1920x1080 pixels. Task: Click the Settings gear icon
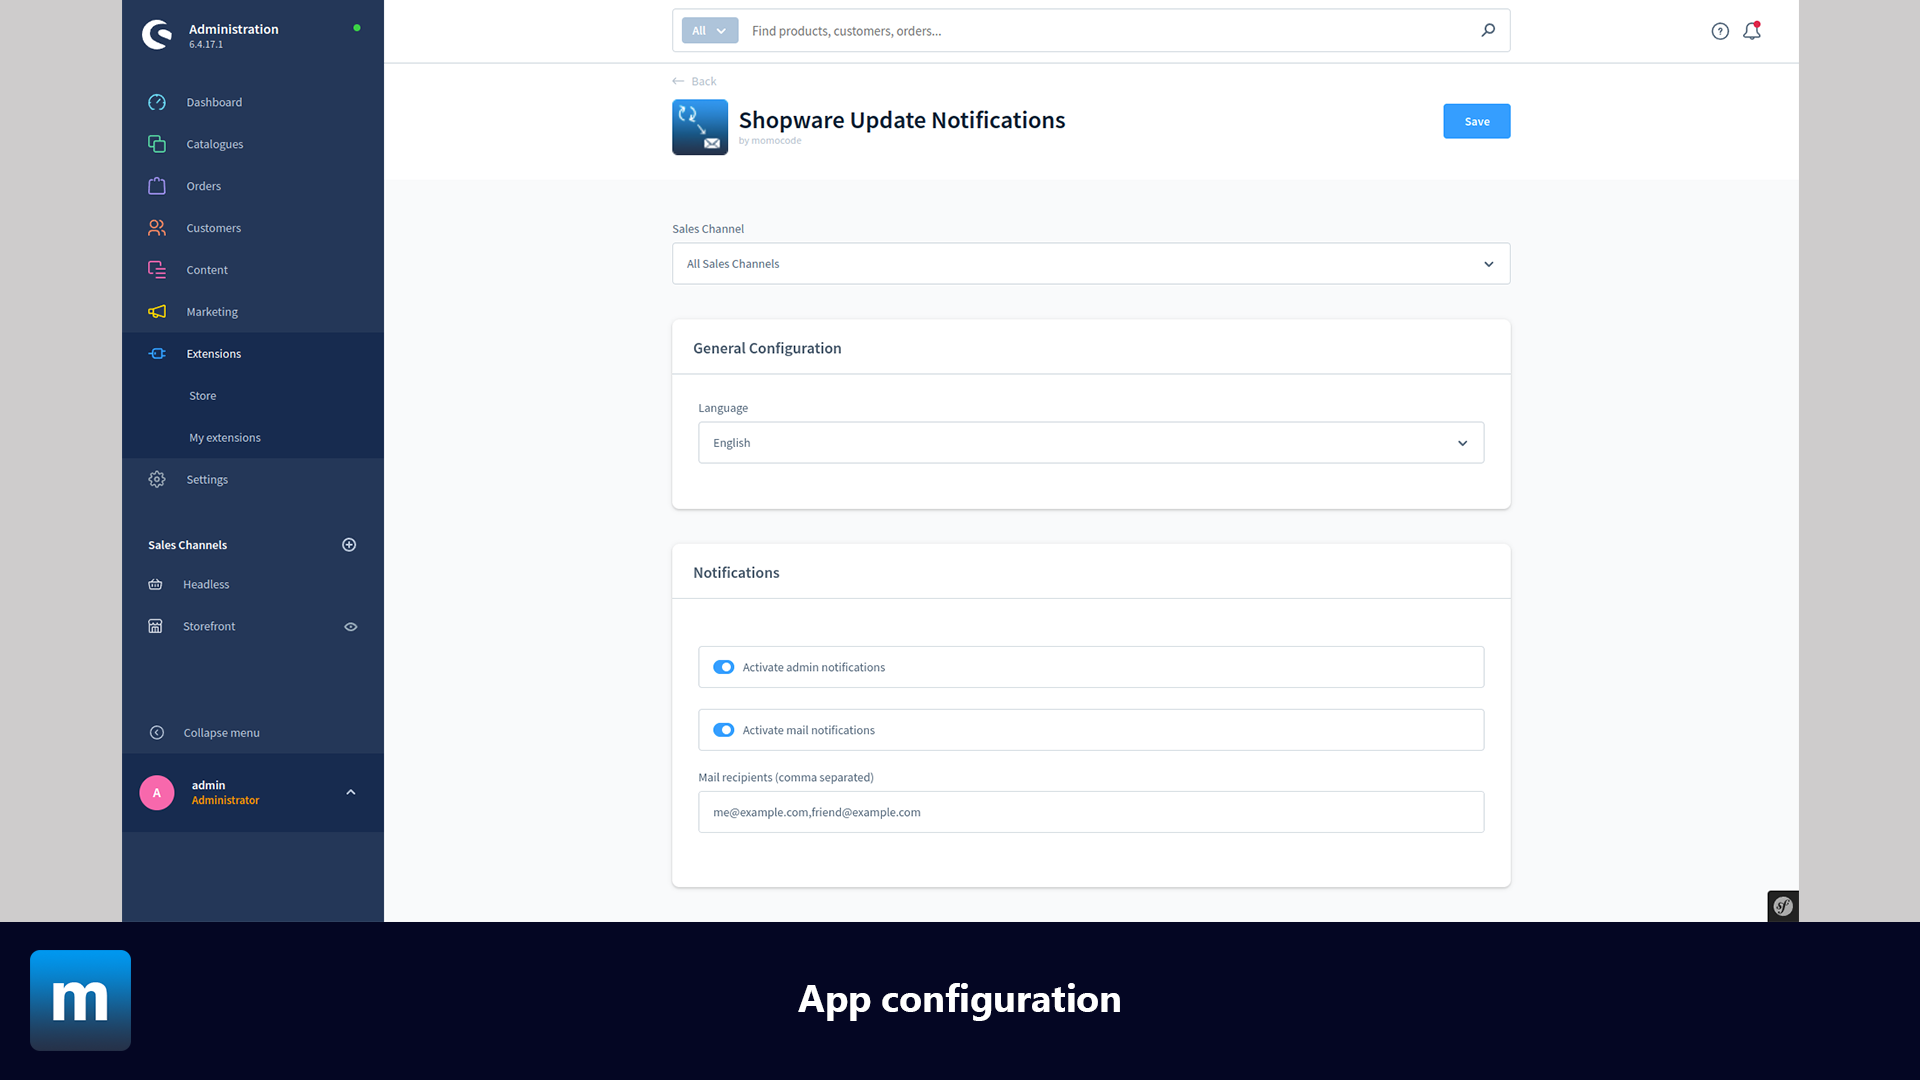pyautogui.click(x=156, y=479)
